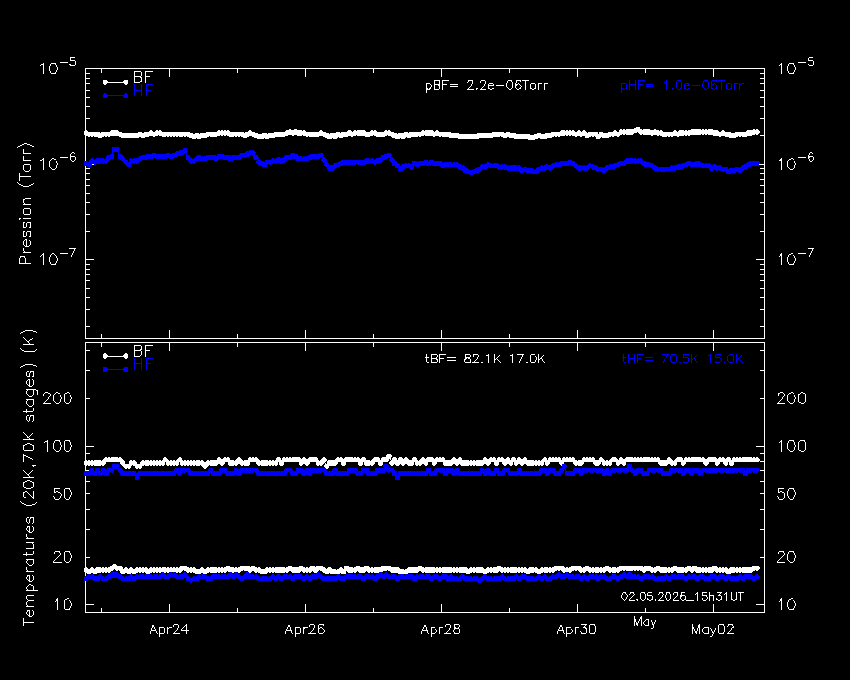Click the Apr28 time axis label
Image resolution: width=850 pixels, height=680 pixels.
pos(441,630)
